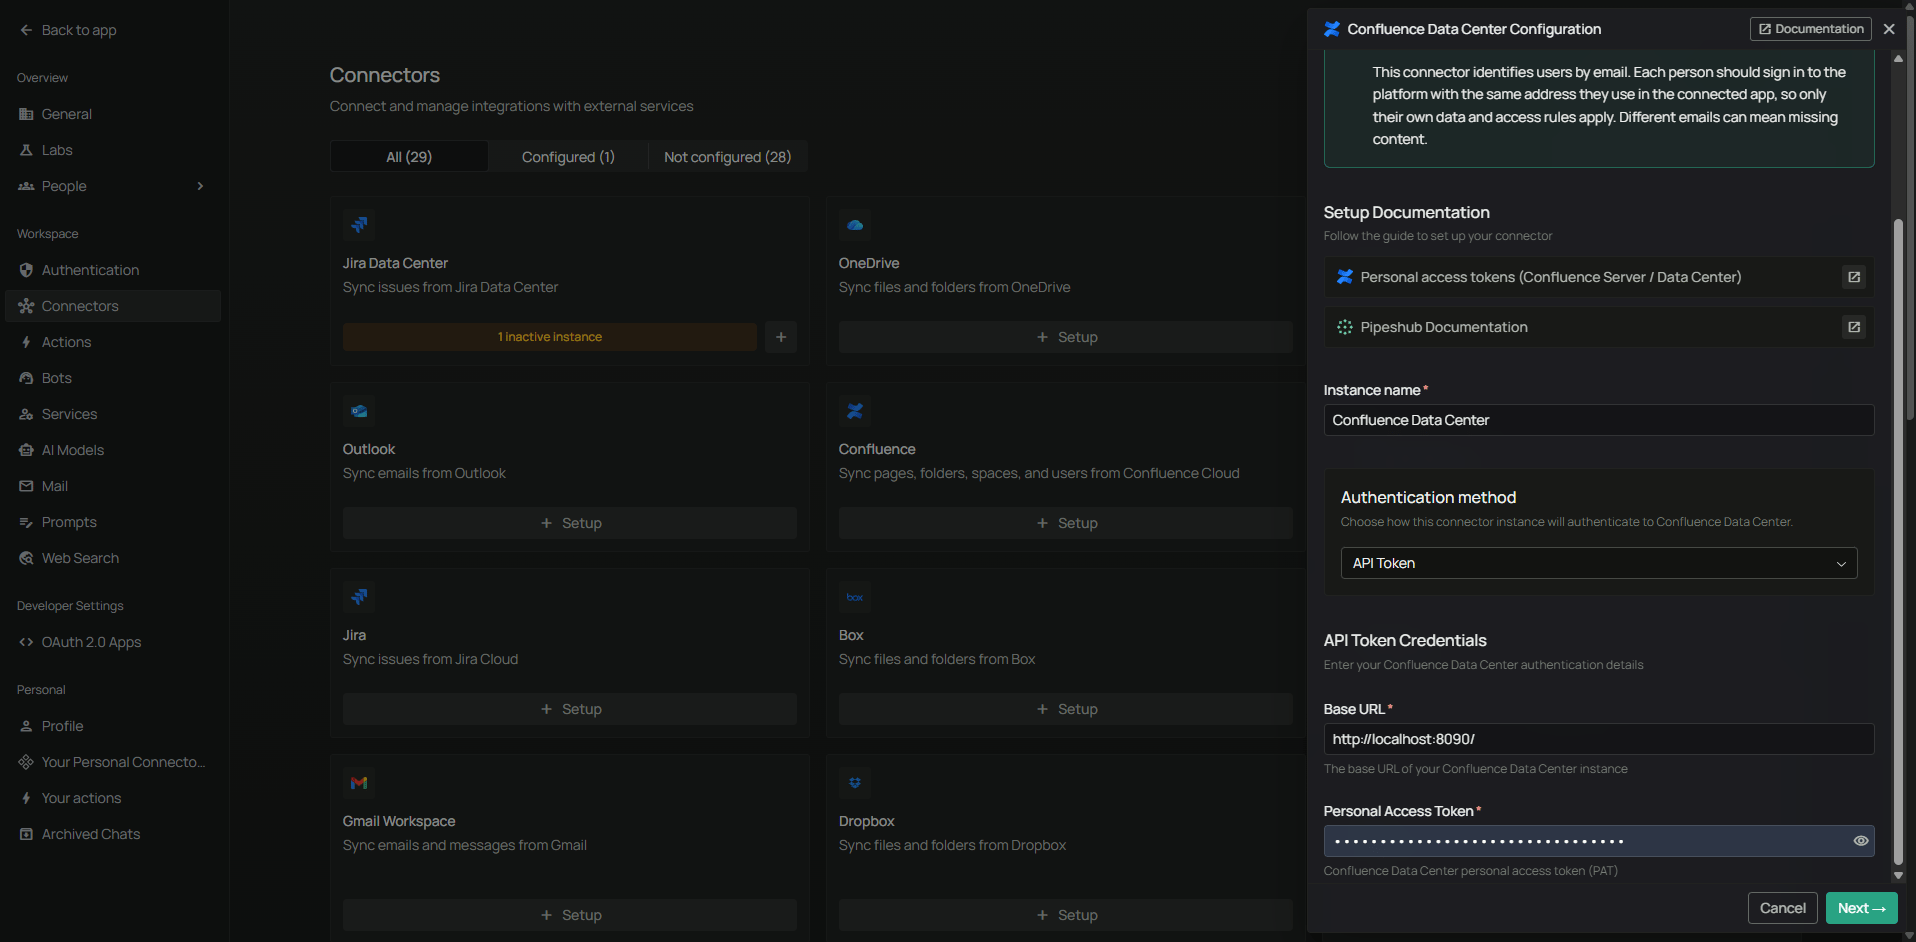The image size is (1916, 942).
Task: Open the Authentication method API Token dropdown
Action: pyautogui.click(x=1599, y=563)
